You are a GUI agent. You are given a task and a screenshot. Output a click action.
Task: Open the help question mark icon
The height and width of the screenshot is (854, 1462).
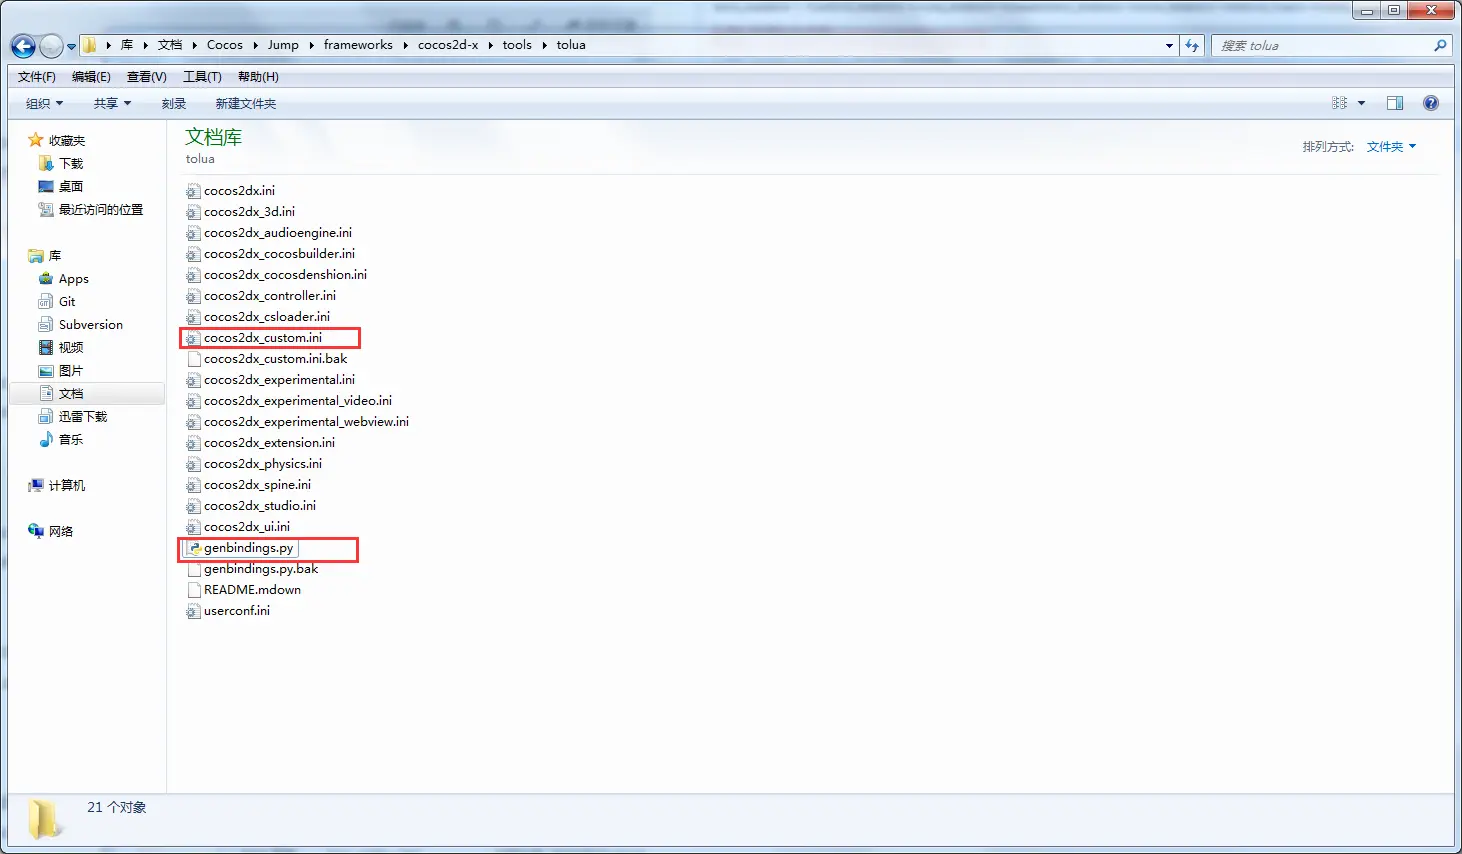click(x=1431, y=103)
